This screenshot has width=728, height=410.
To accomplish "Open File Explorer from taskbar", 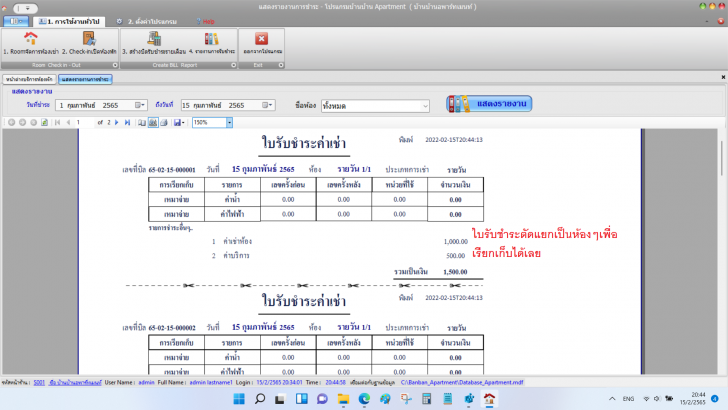I will pos(343,399).
